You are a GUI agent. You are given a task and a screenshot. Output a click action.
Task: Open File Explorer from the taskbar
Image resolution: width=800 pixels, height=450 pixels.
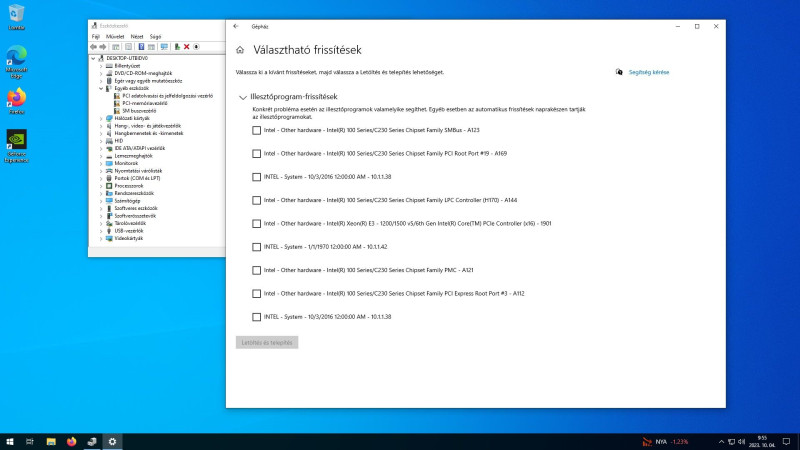tap(51, 442)
